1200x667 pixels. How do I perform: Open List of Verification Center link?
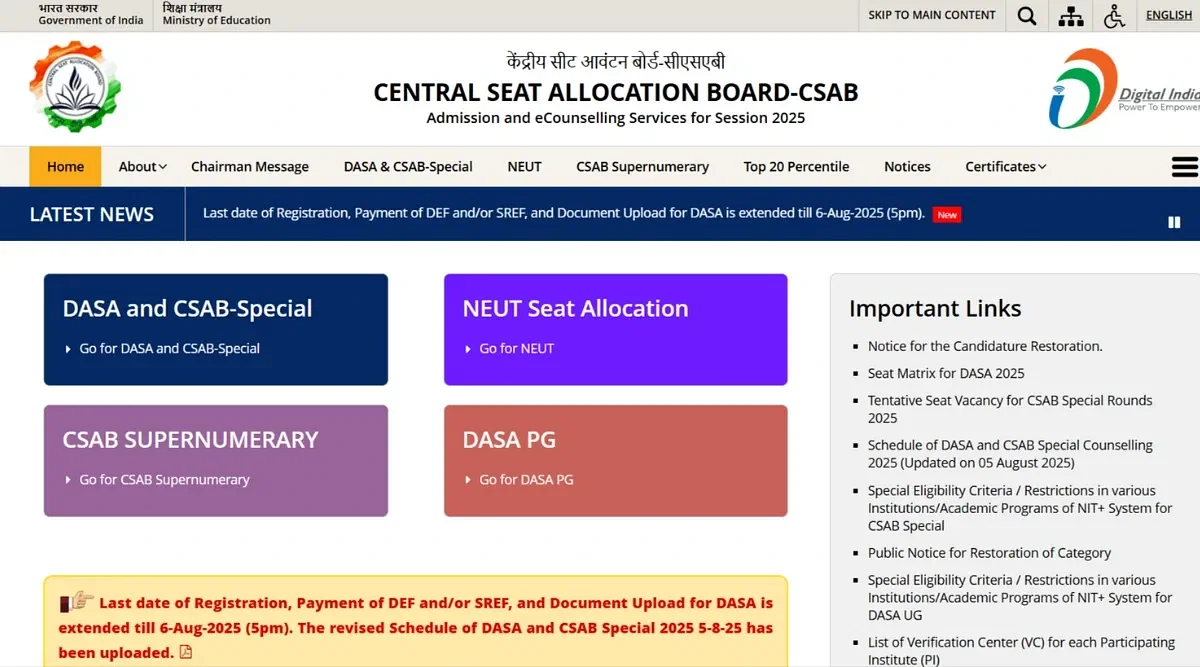click(1021, 650)
